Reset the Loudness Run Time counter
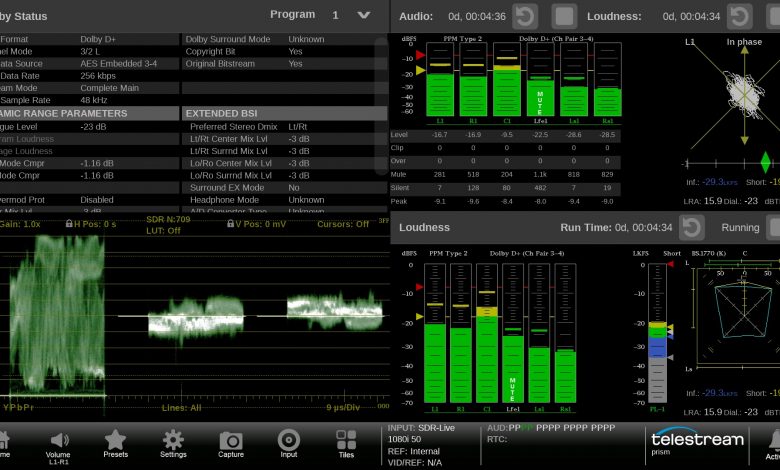The height and width of the screenshot is (470, 780). click(x=692, y=228)
